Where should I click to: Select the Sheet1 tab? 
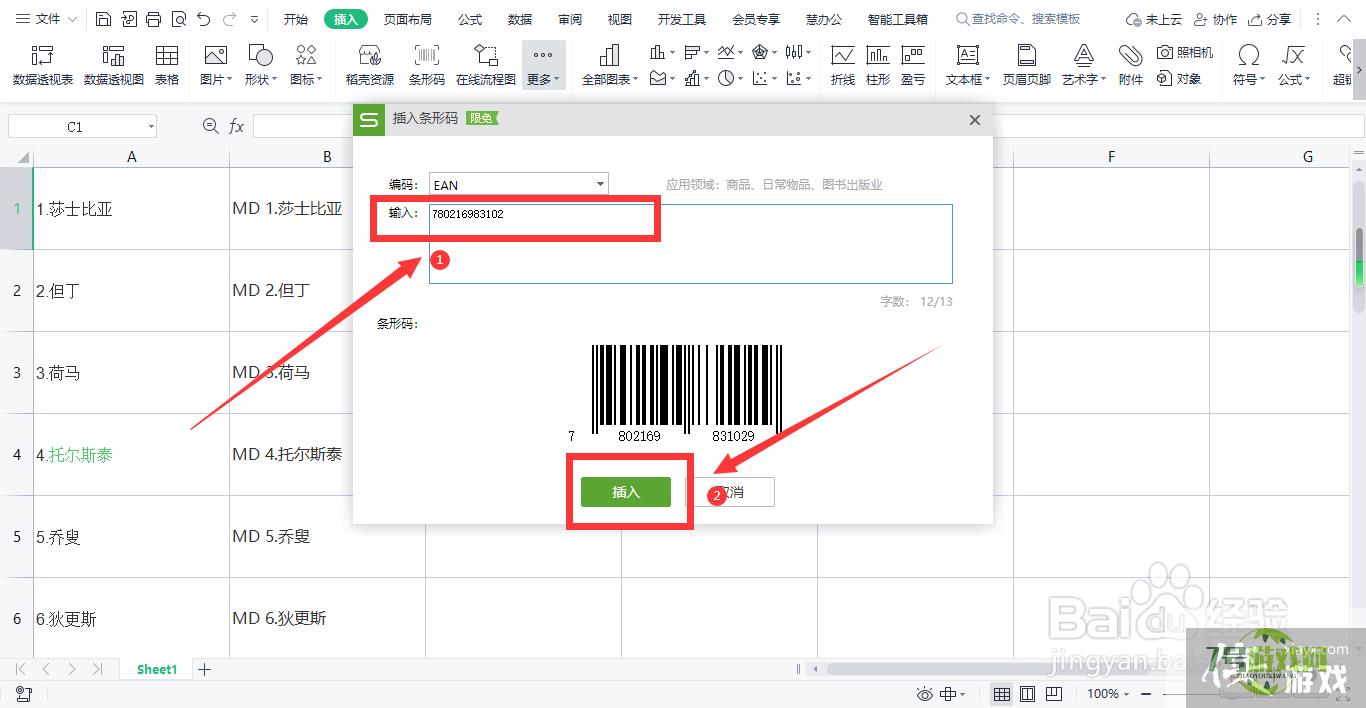click(157, 669)
